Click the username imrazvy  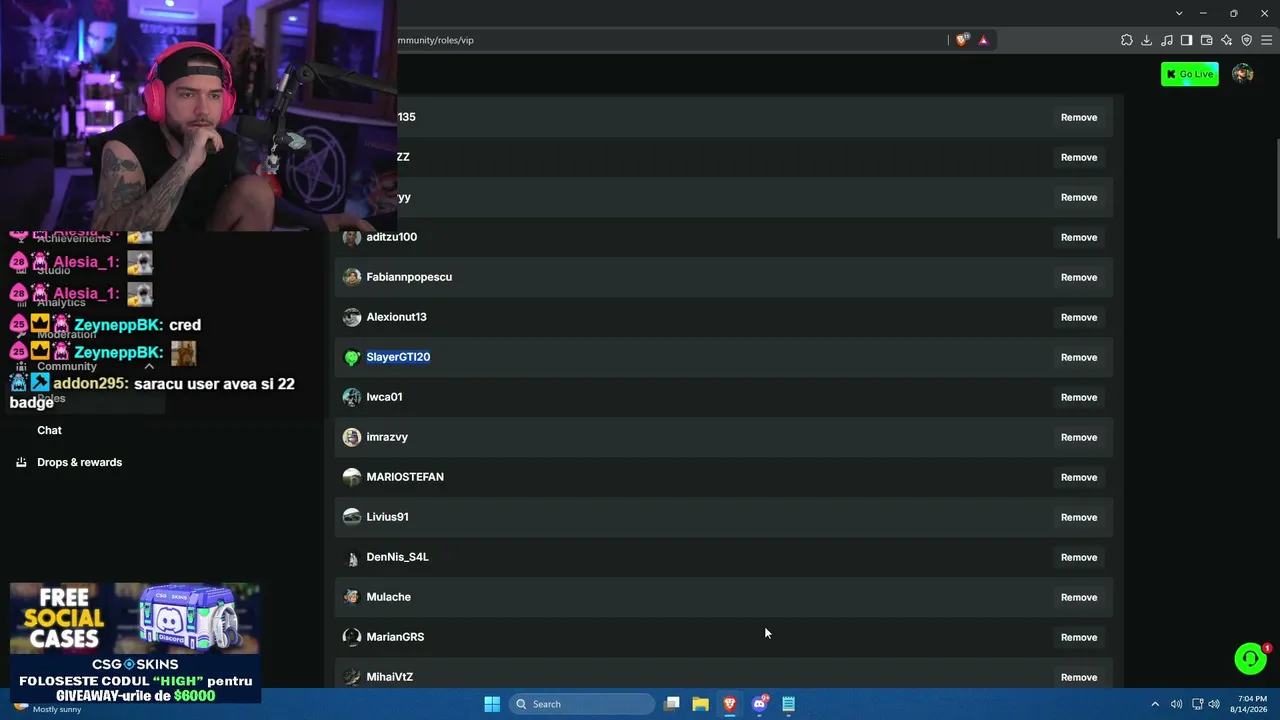[387, 437]
